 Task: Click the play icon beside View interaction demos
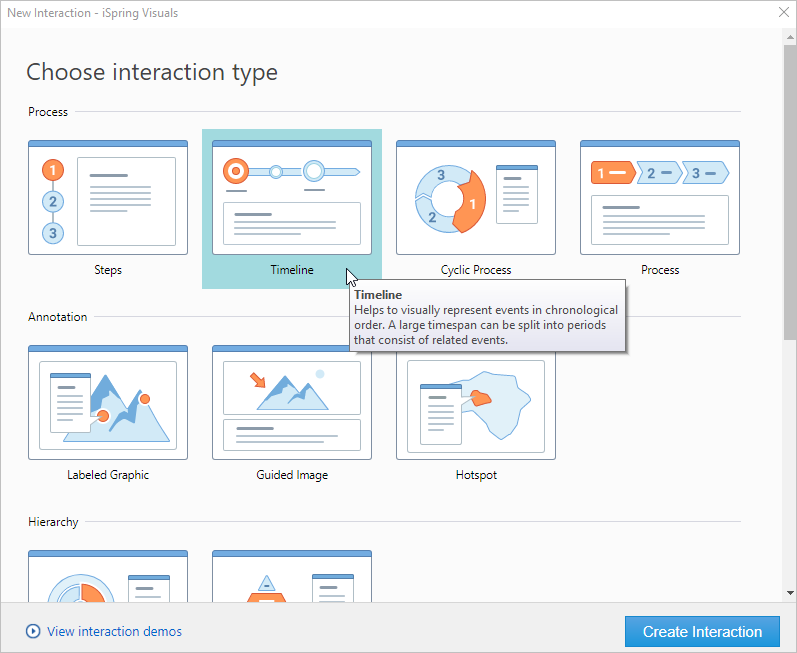[33, 632]
